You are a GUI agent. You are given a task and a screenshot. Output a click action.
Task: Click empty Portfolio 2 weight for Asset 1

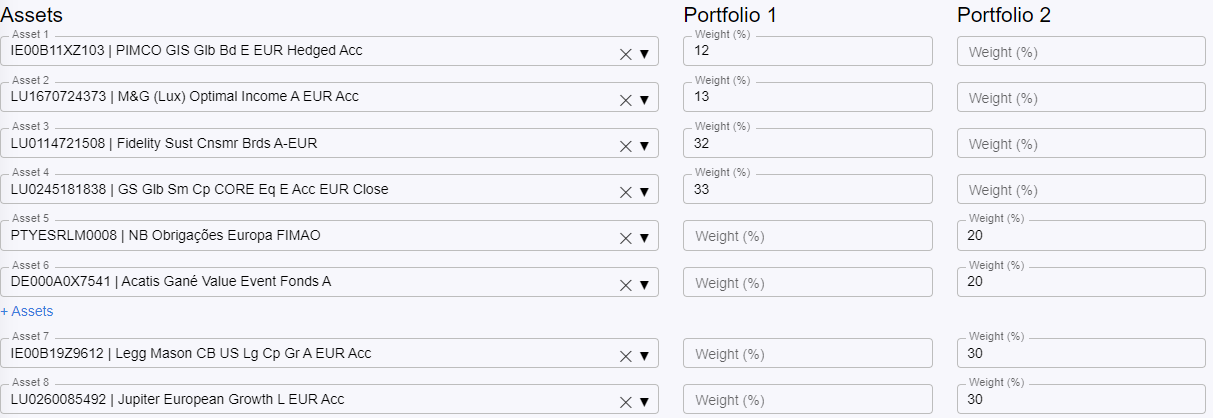[1080, 52]
